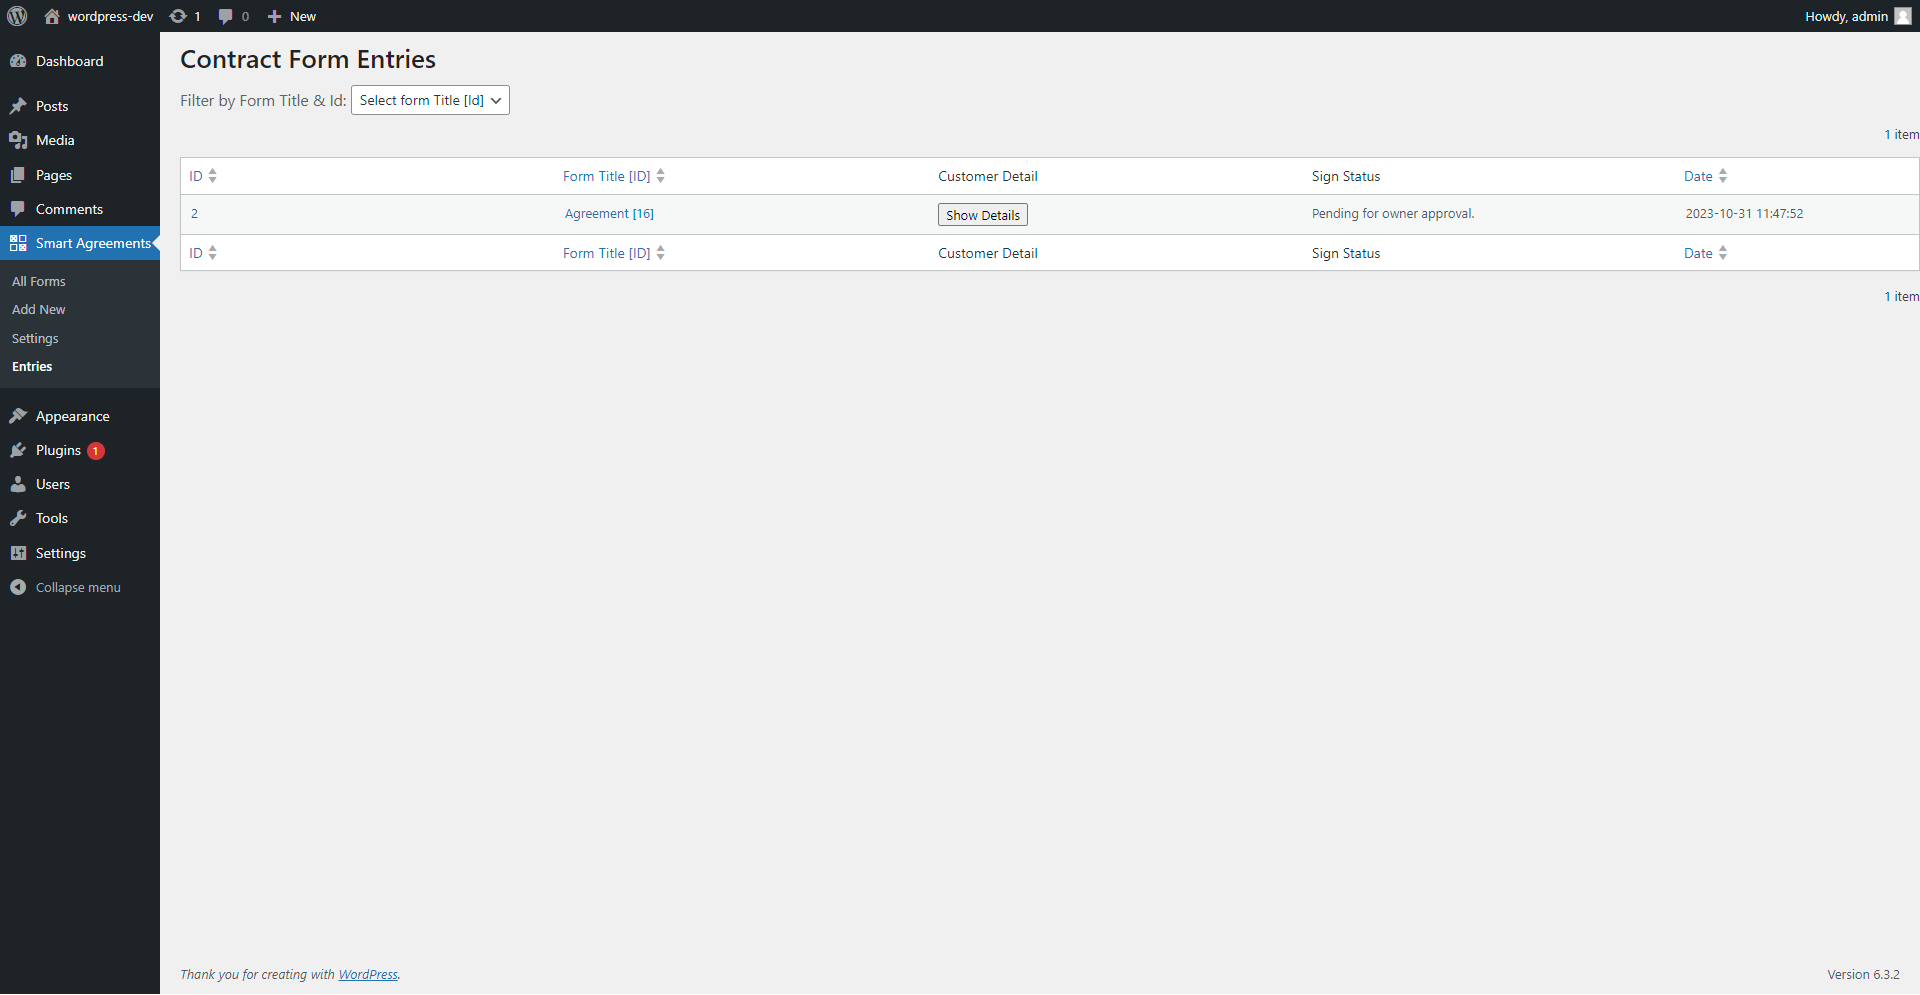
Task: Click the date 2023-10-31 11:47:52
Action: coord(1744,213)
